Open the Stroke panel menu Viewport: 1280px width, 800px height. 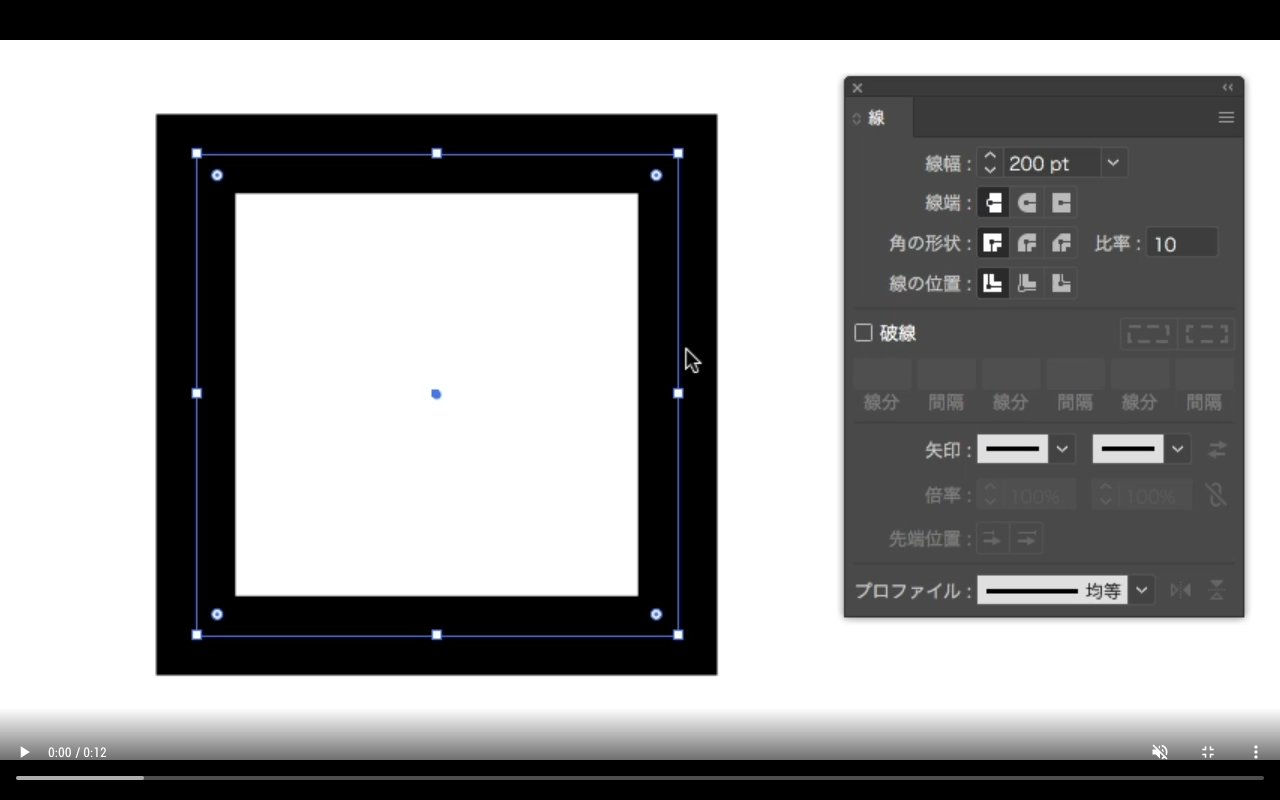[x=1226, y=117]
